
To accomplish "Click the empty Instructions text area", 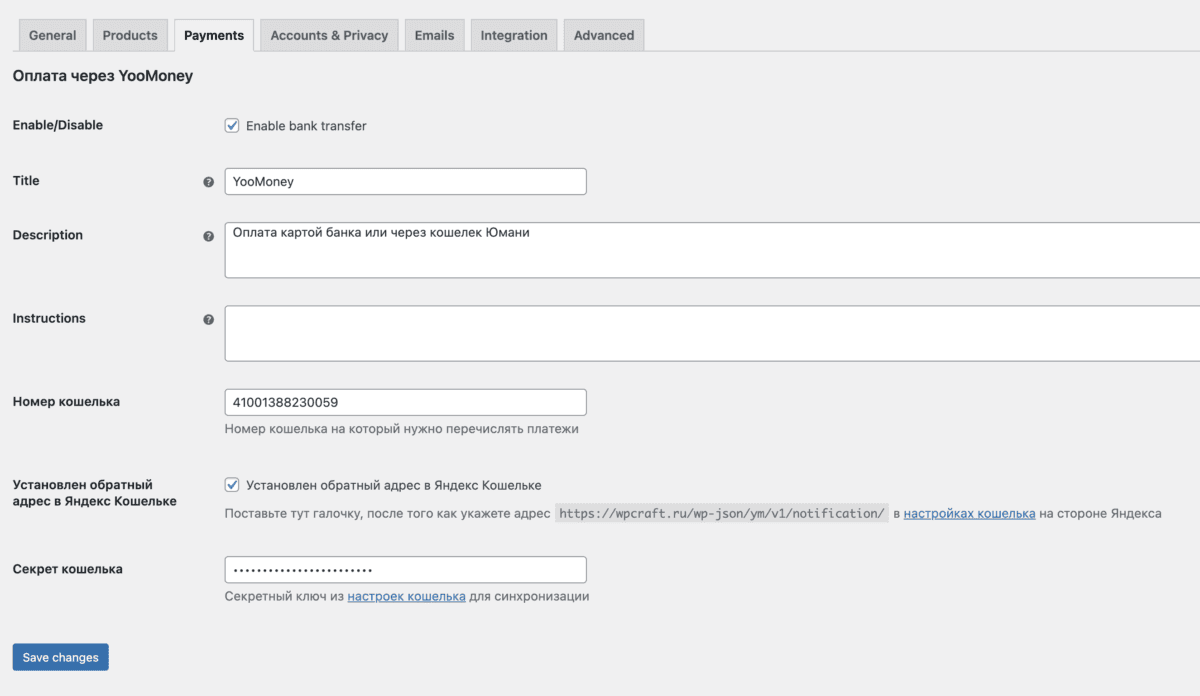I will click(x=710, y=333).
